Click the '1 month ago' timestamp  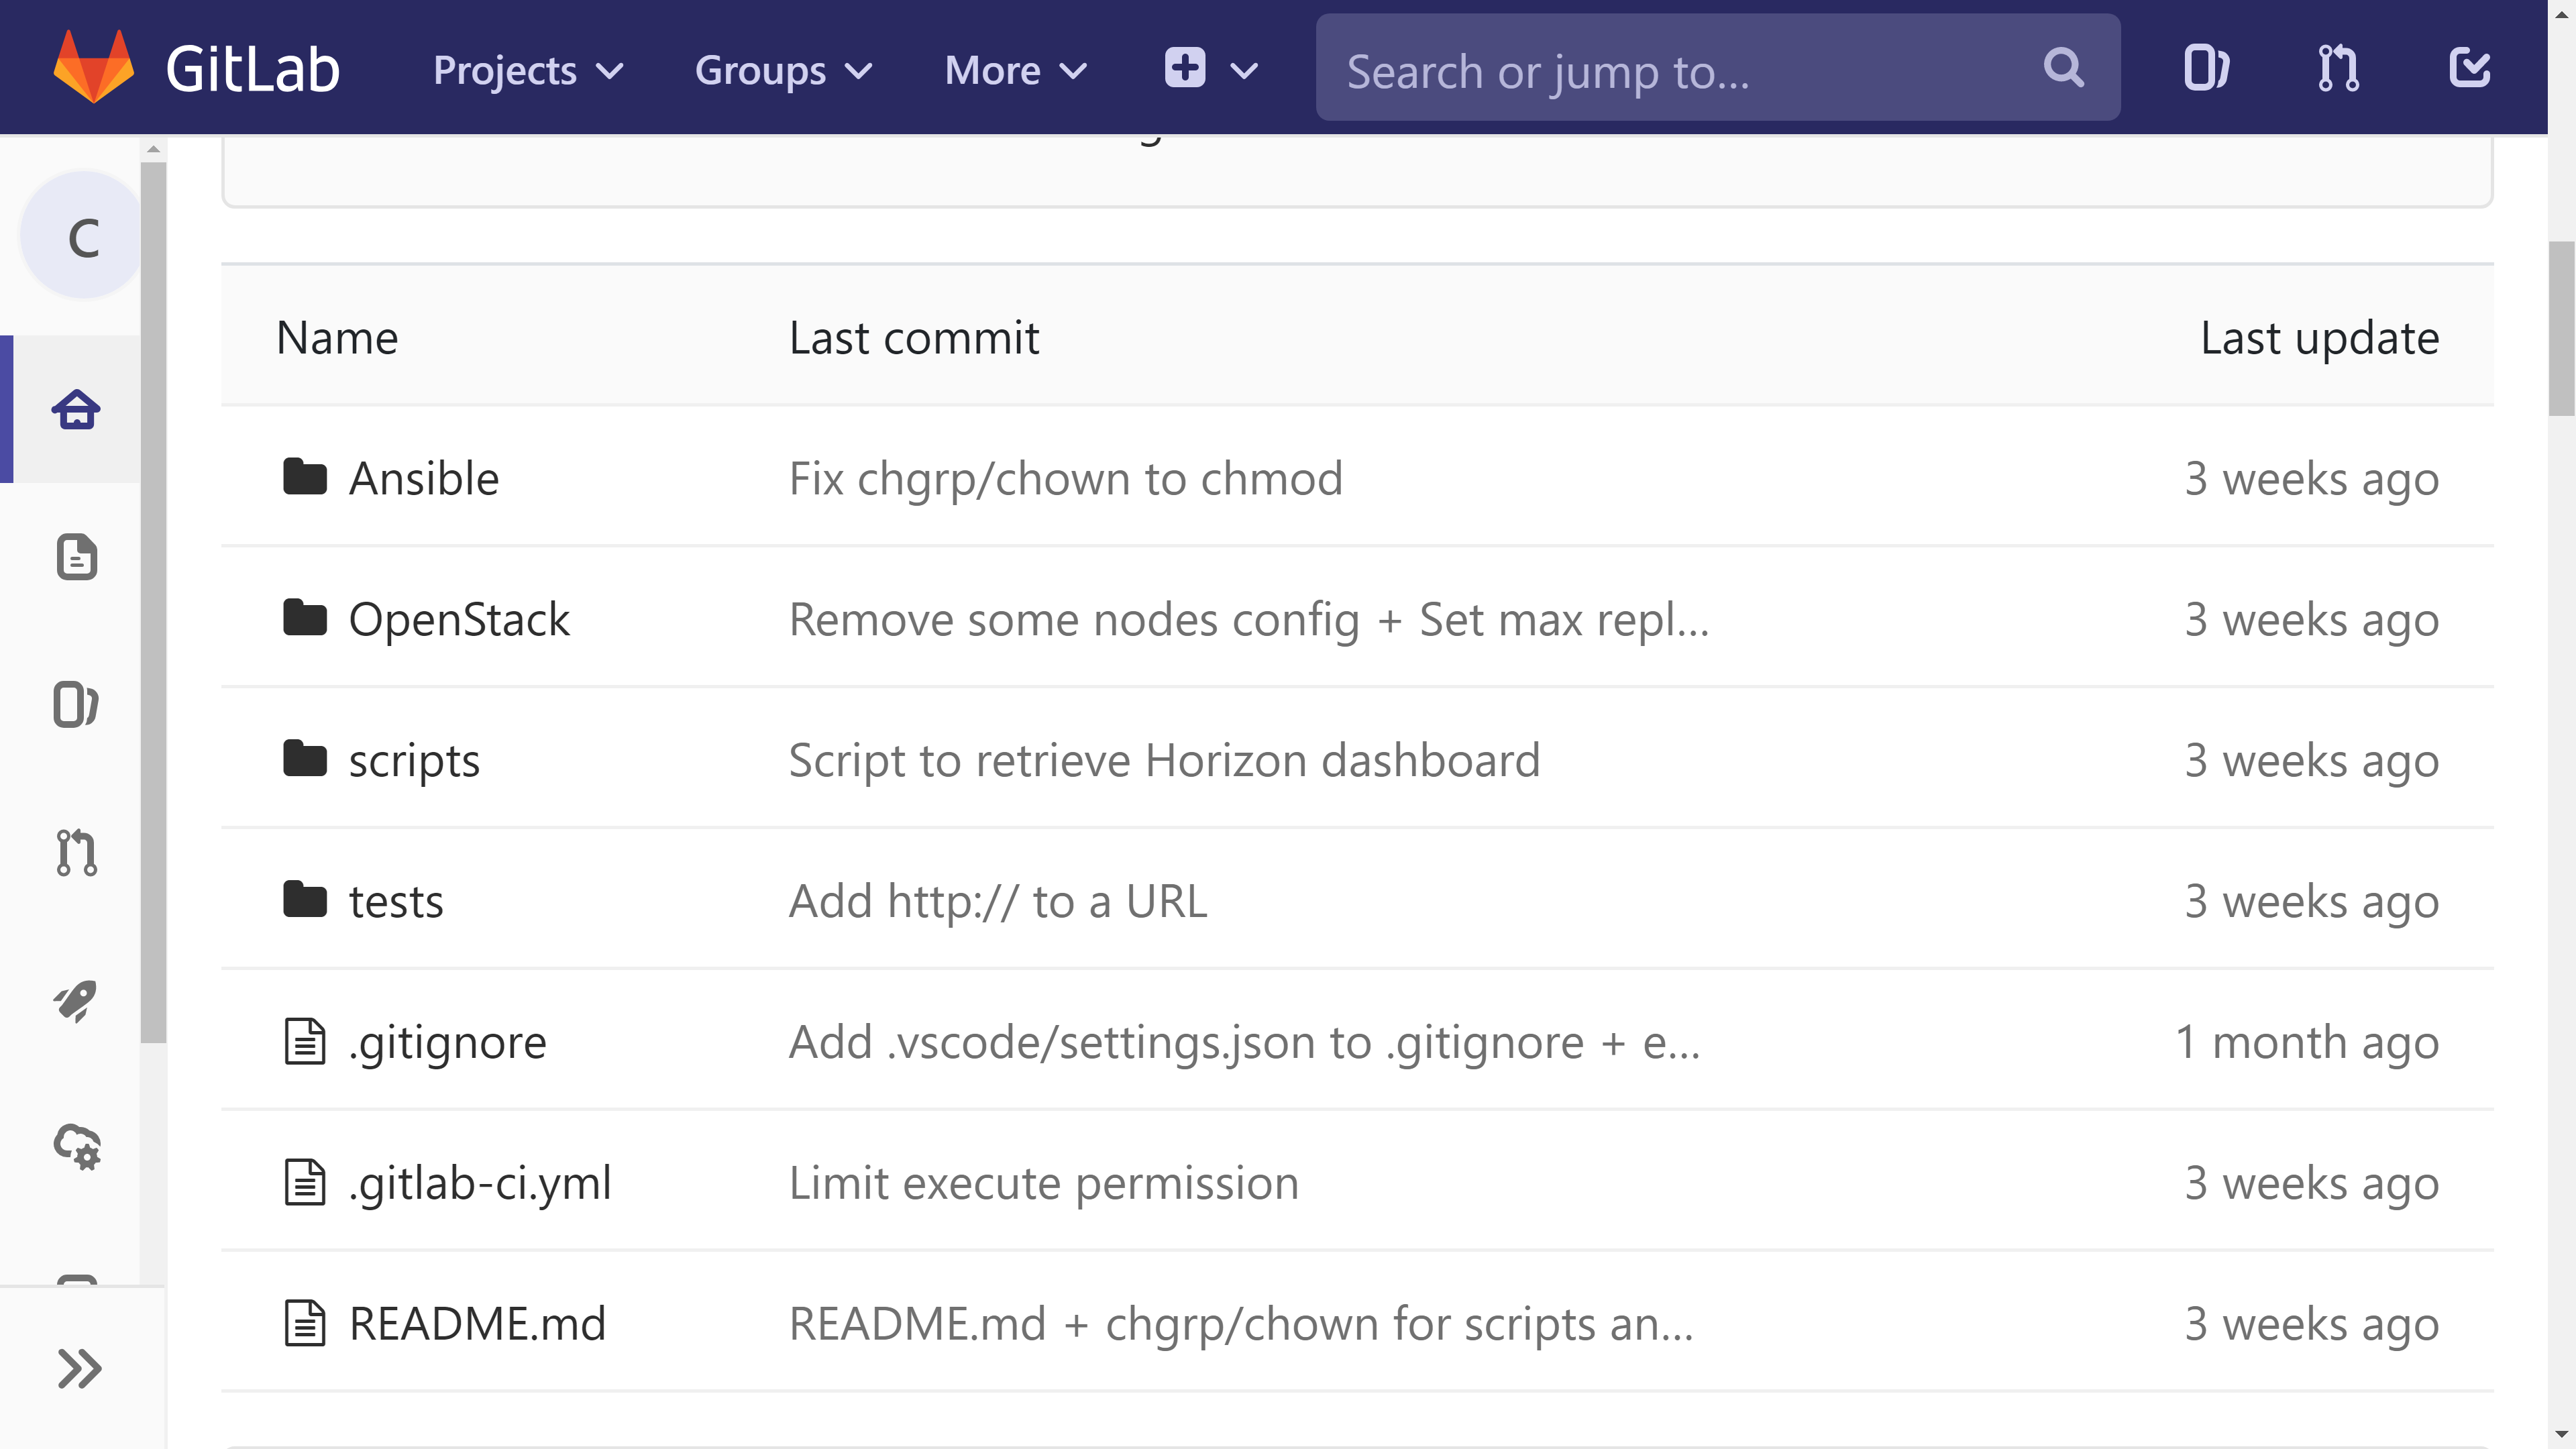click(x=2307, y=1043)
